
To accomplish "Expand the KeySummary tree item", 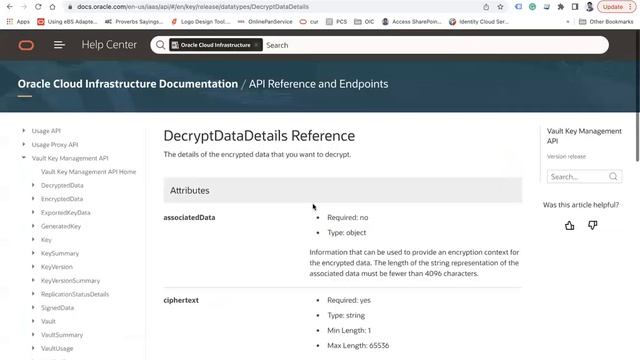I will coord(33,253).
